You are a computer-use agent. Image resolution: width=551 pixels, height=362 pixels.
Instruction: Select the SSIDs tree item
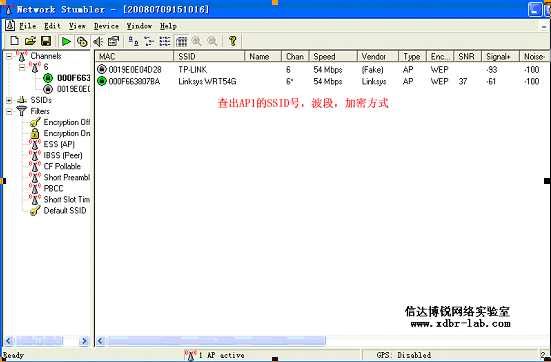tap(41, 100)
